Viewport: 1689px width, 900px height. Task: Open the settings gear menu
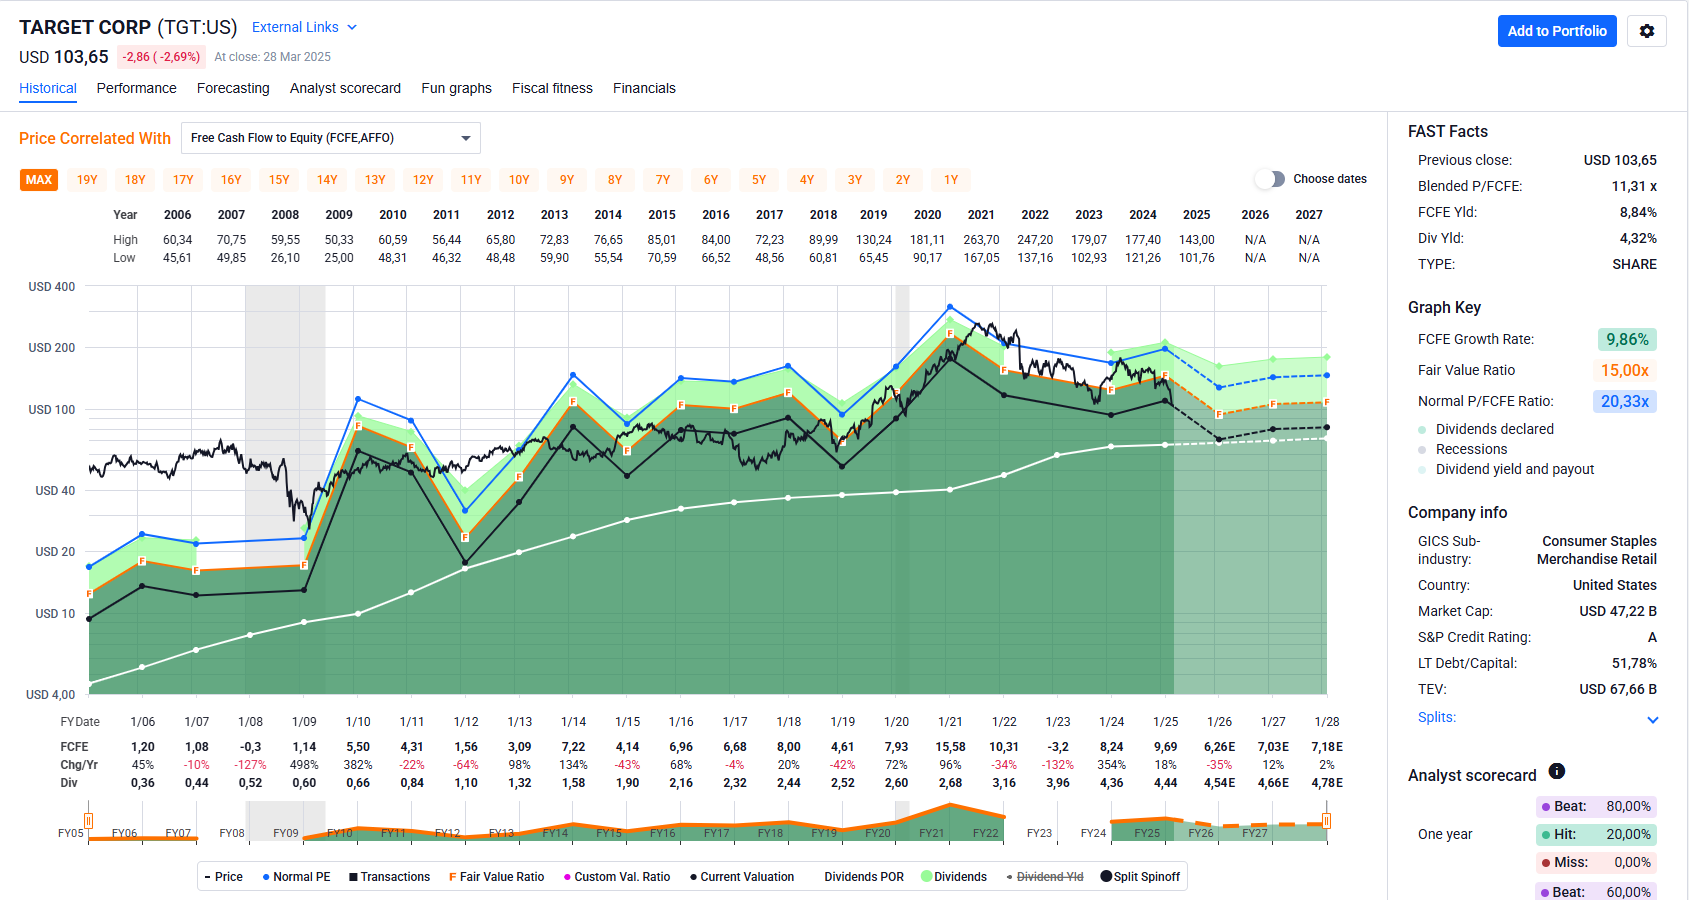pyautogui.click(x=1646, y=31)
